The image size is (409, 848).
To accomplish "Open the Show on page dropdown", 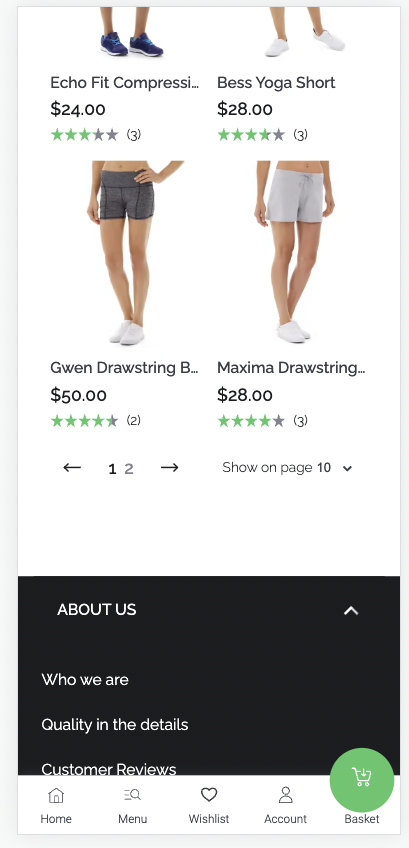I will 287,468.
